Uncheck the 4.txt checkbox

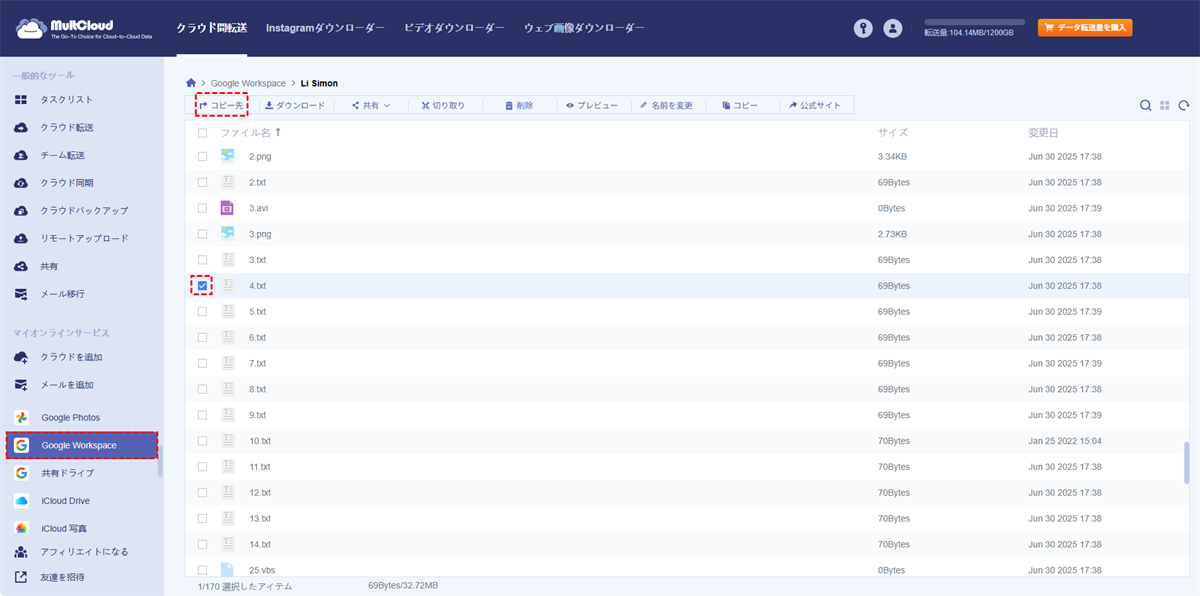(x=203, y=286)
